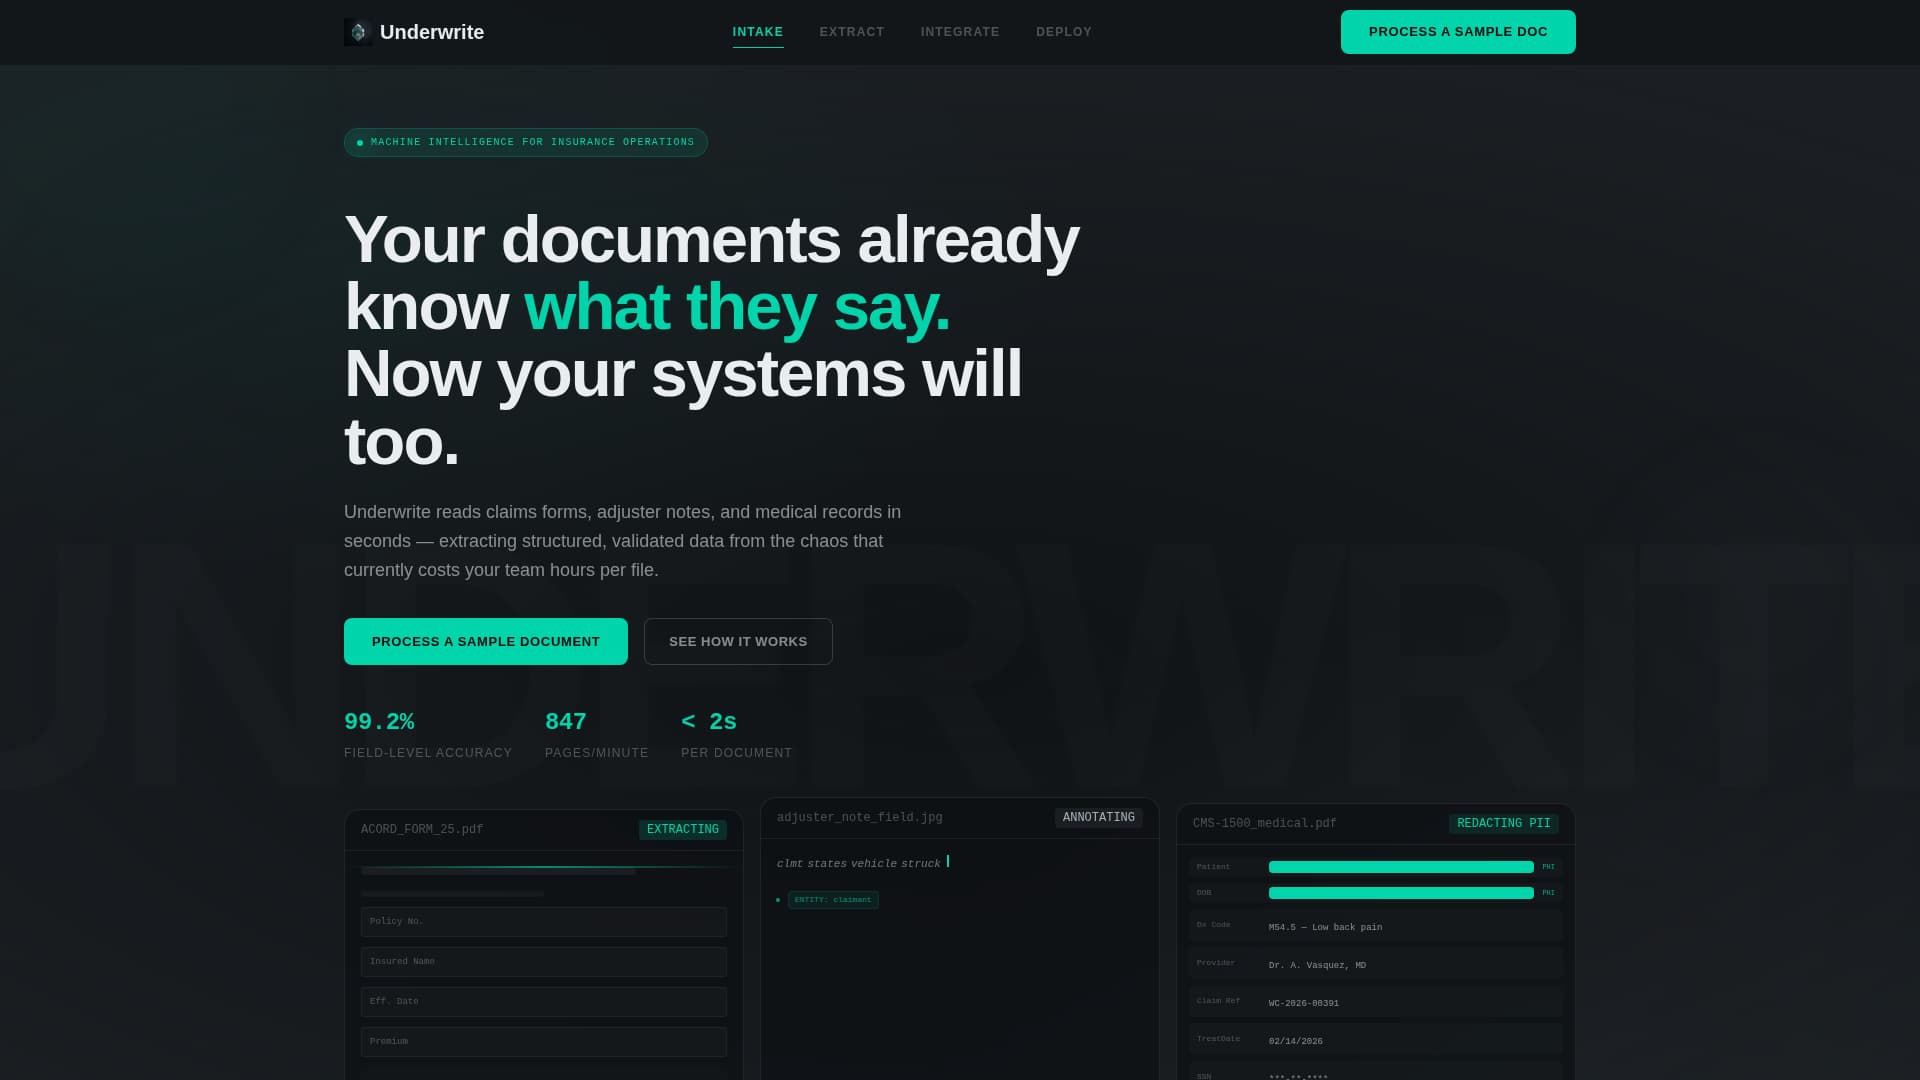Click the 'ENTITY: claimant' tag
The width and height of the screenshot is (1920, 1080).
point(833,900)
